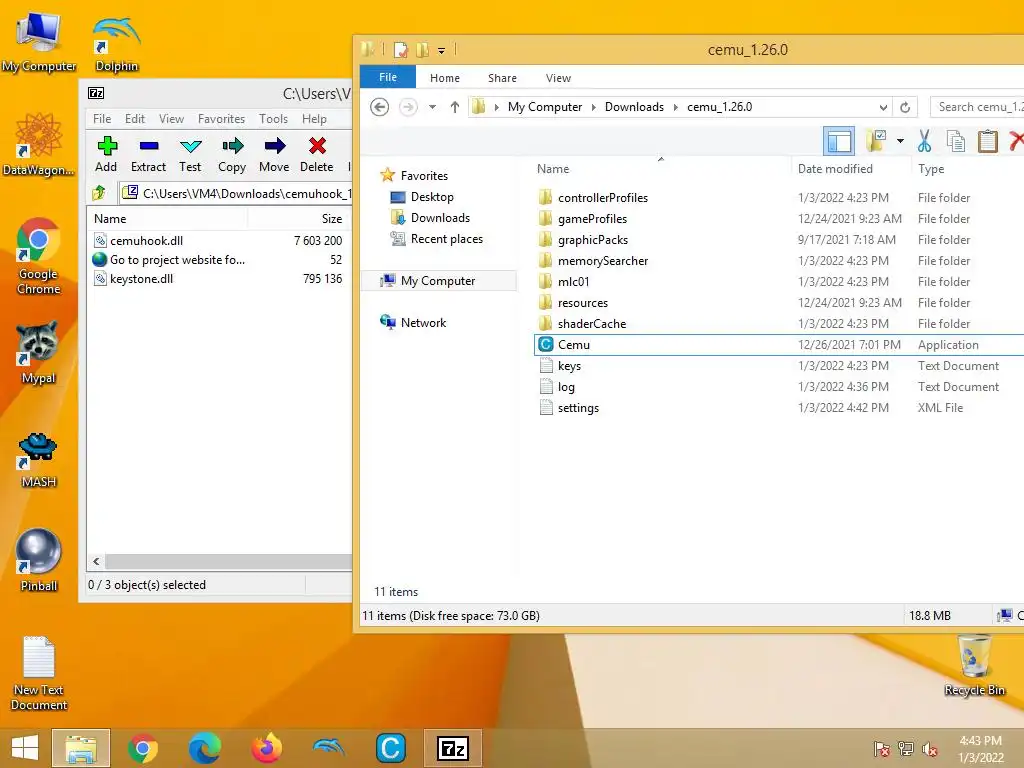Go up one folder in 7-Zip
The height and width of the screenshot is (768, 1024).
coord(99,193)
